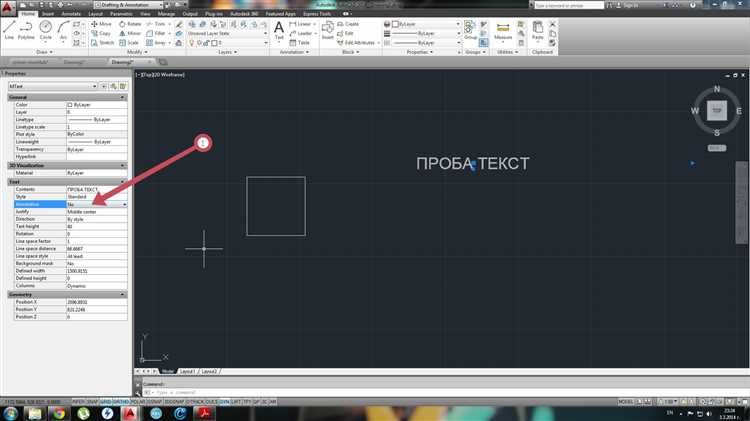Open the Annotate ribbon tab
The image size is (750, 421).
click(x=71, y=14)
